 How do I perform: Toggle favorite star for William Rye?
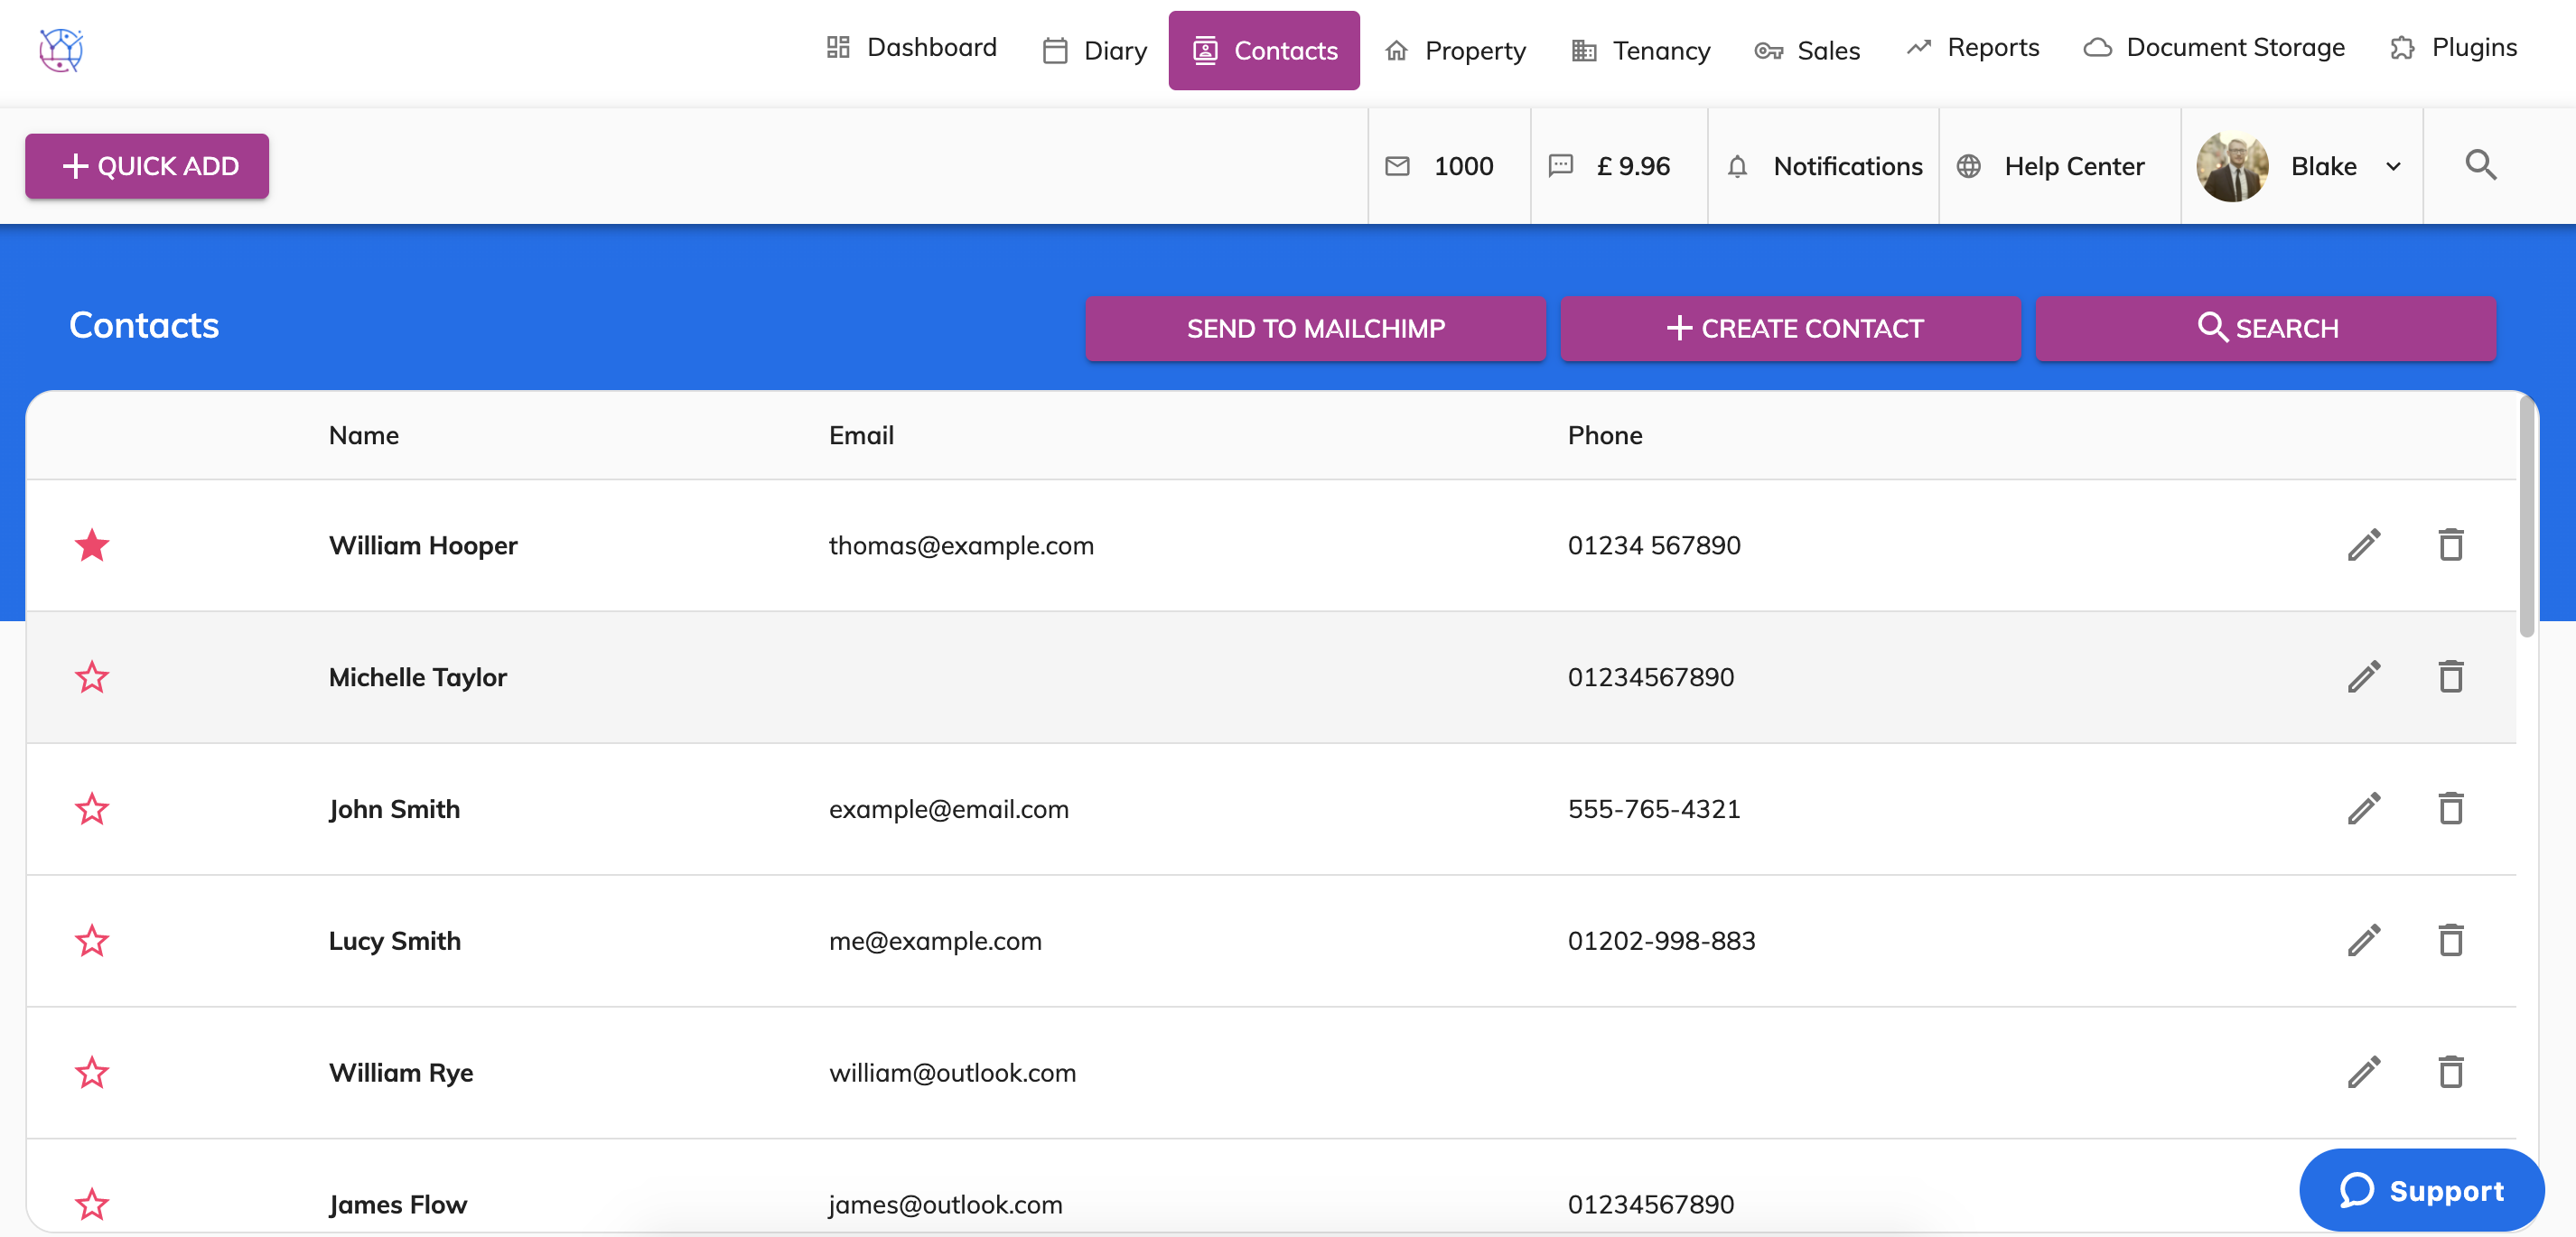tap(92, 1073)
